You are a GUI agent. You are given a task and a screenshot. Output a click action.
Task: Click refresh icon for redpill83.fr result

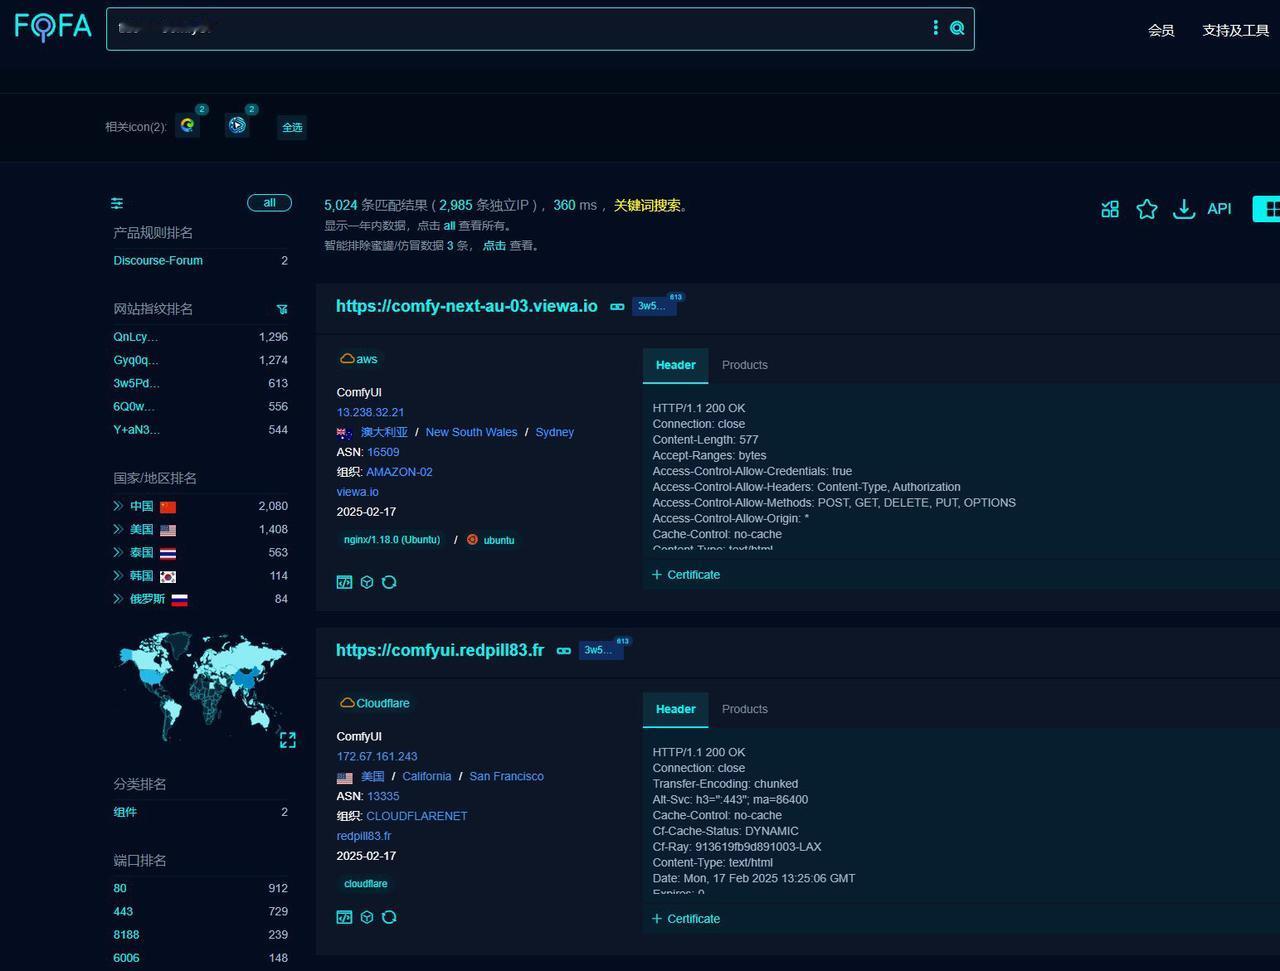pos(389,917)
